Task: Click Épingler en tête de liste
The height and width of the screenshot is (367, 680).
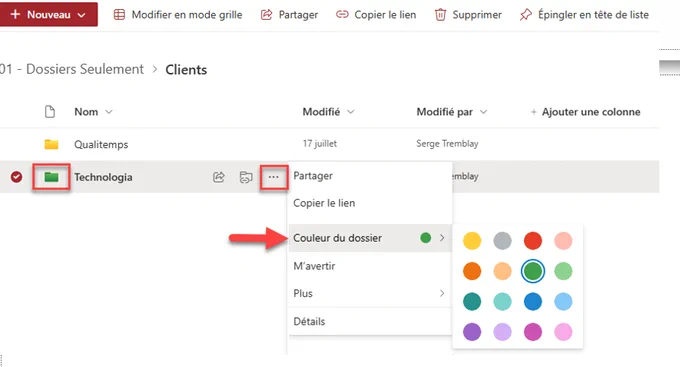Action: (584, 15)
